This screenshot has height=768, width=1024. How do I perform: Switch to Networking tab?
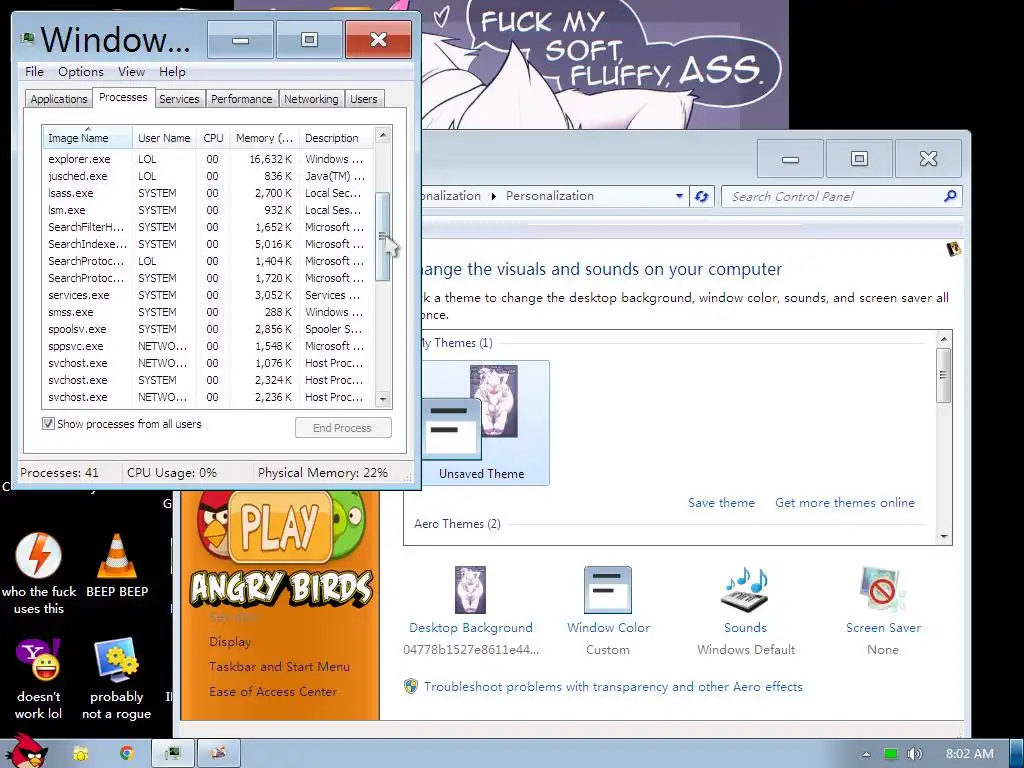coord(311,99)
